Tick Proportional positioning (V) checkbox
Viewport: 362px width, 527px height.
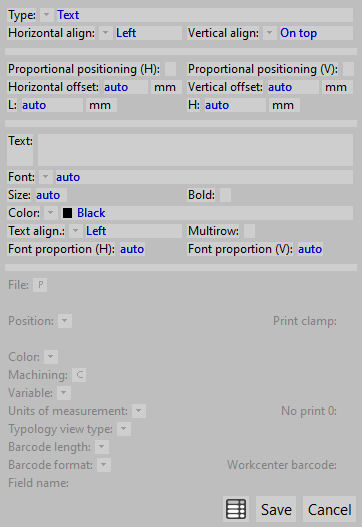348,69
